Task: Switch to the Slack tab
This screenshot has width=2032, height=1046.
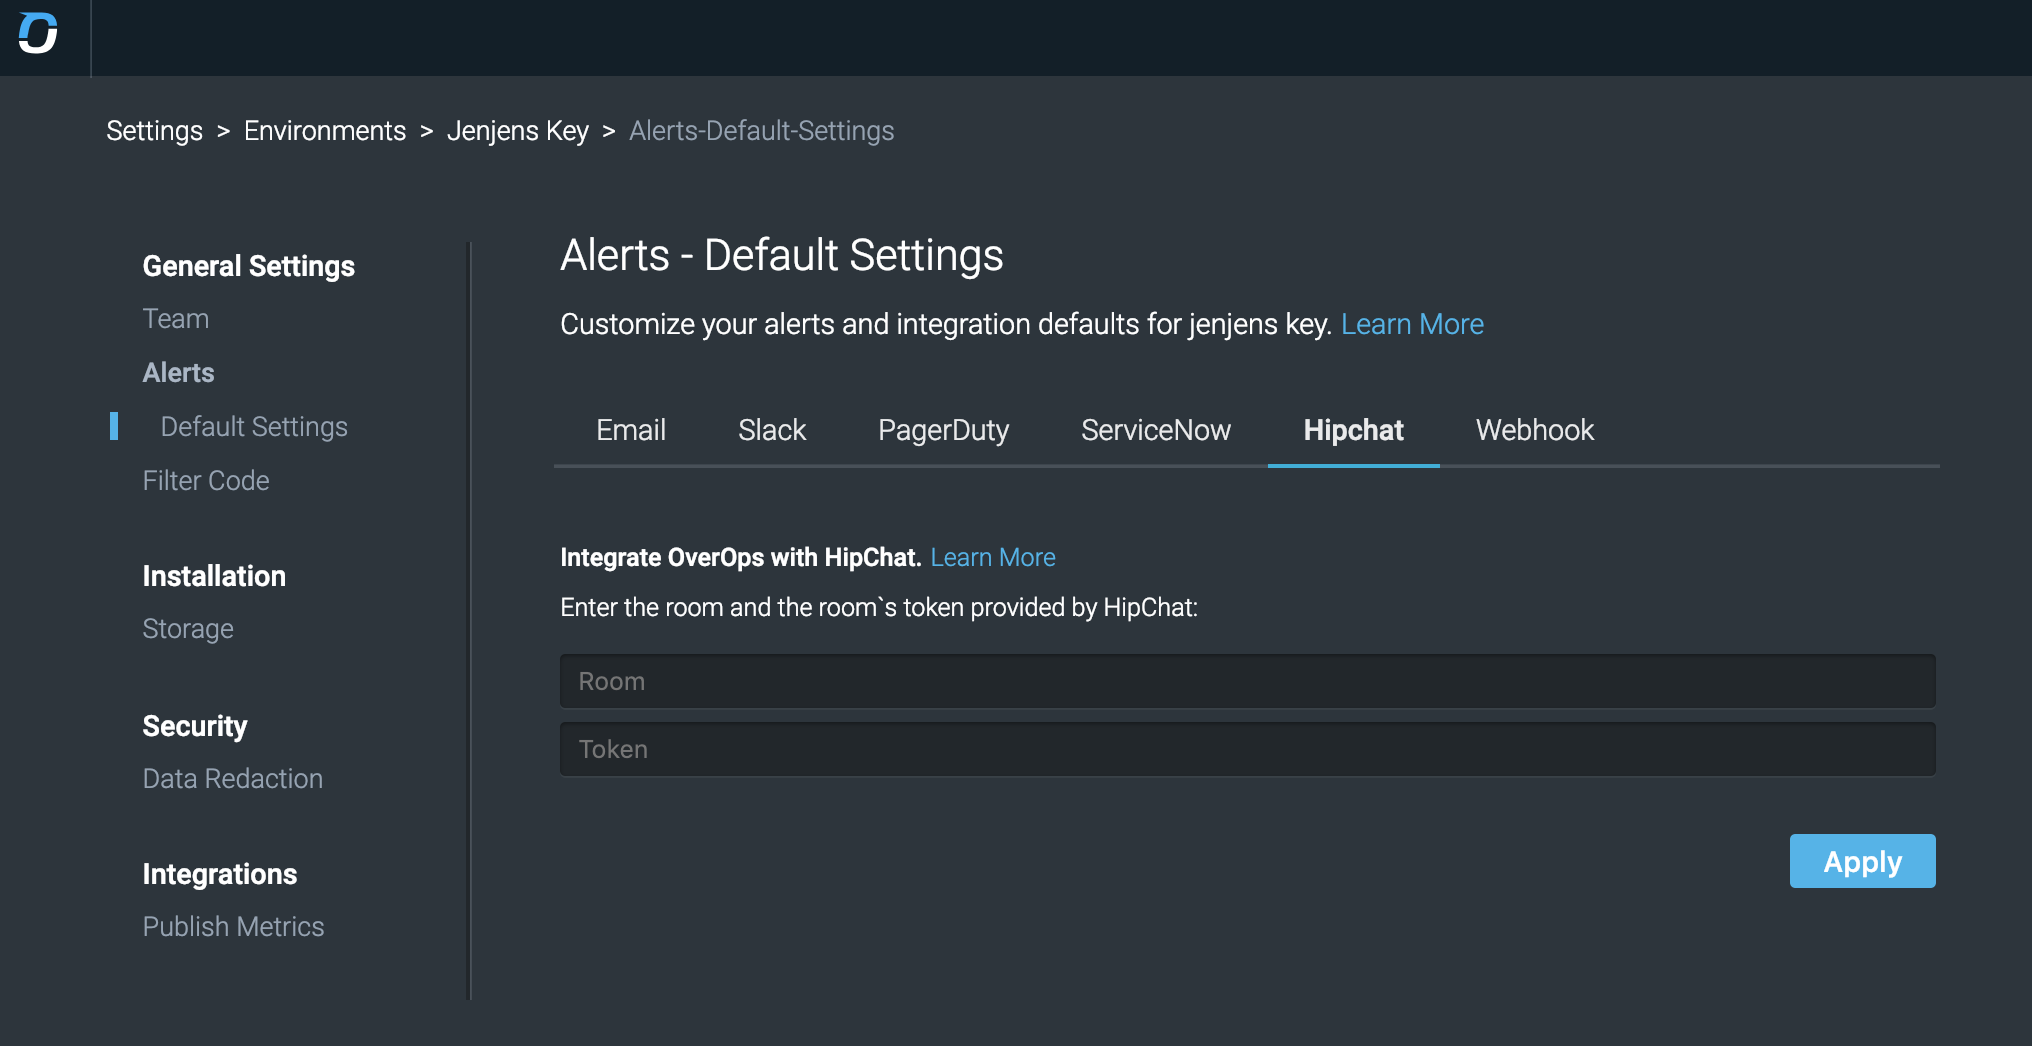Action: pos(772,430)
